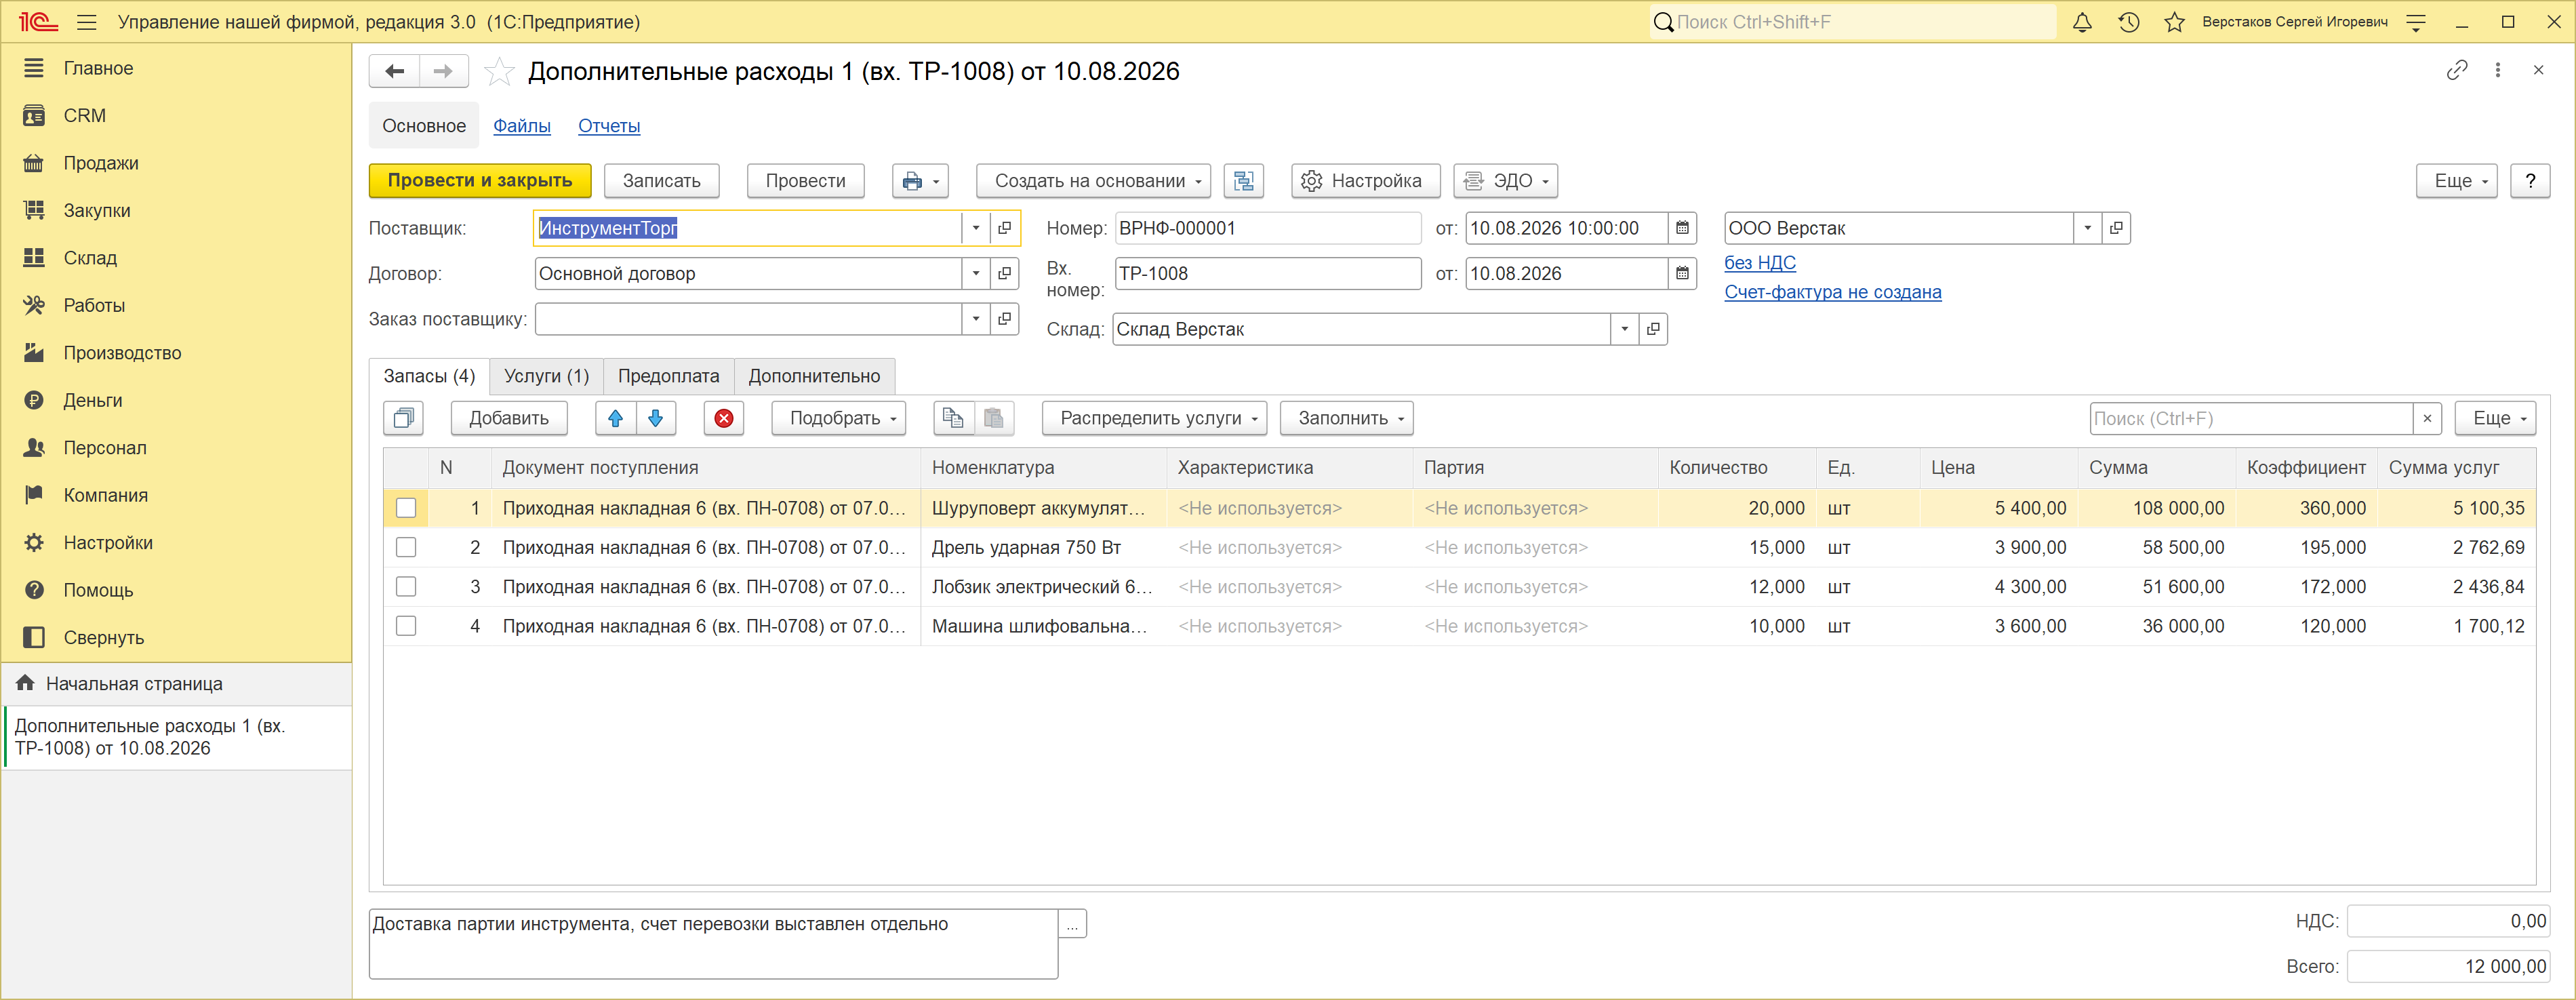Expand the Заказ поставщику dropdown list
Screen dimensions: 2576x1000
[976, 319]
